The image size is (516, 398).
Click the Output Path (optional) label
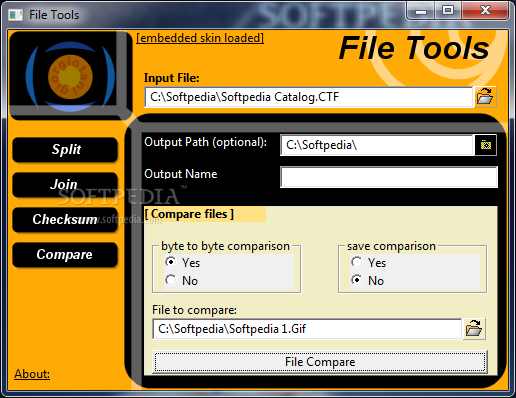(x=205, y=142)
